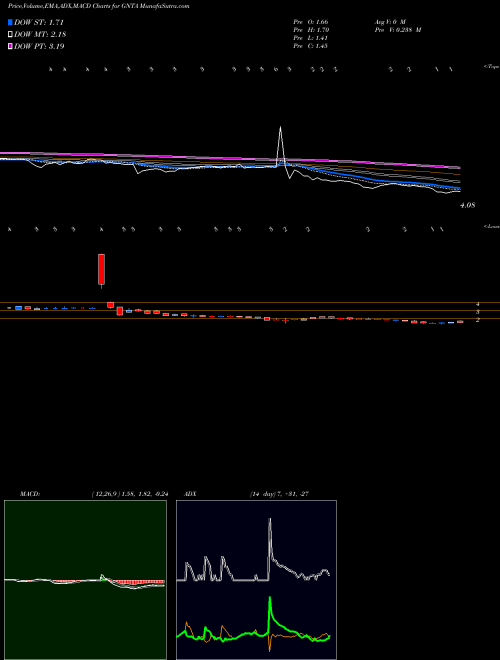Click the axis label 3 on candlestick chart

478,312
